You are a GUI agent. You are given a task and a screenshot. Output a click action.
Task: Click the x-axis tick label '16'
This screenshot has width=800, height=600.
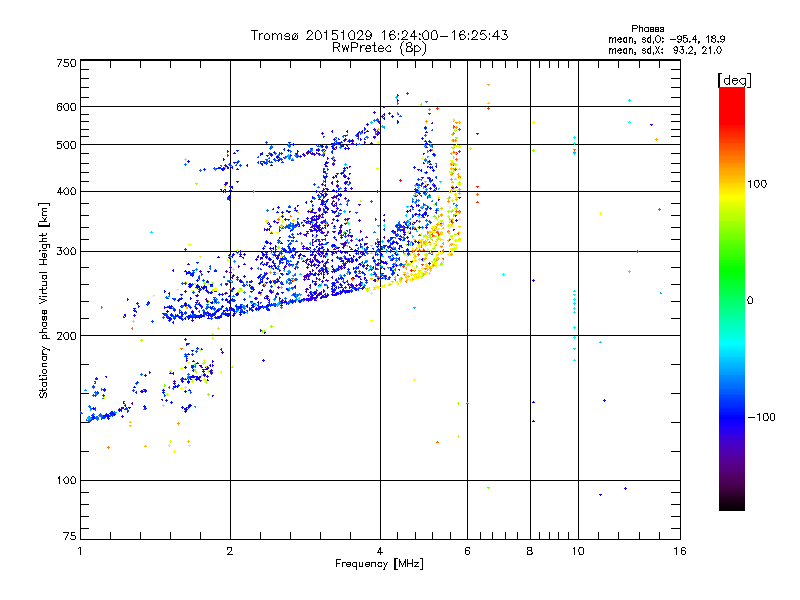(x=680, y=551)
